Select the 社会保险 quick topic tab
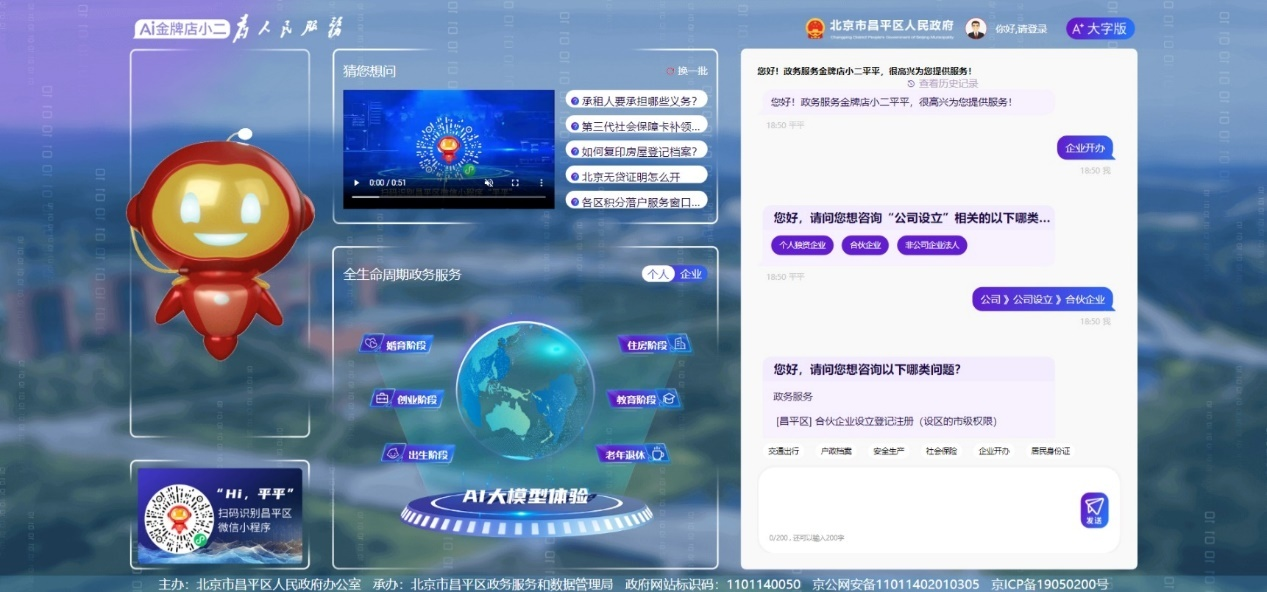 coord(941,451)
